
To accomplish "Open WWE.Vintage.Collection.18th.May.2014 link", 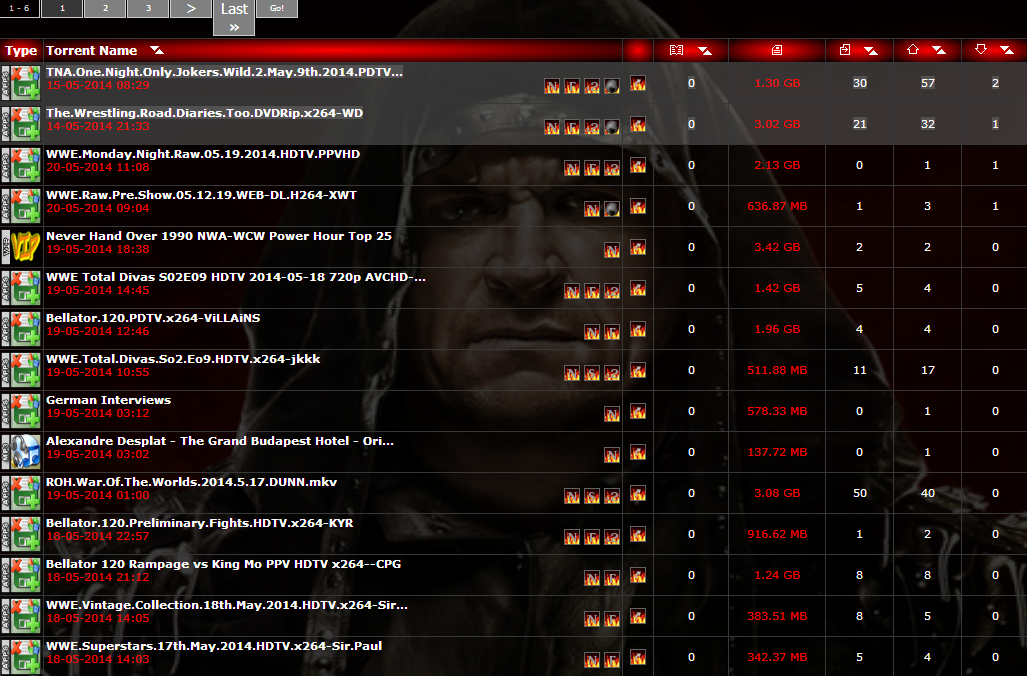I will point(227,605).
